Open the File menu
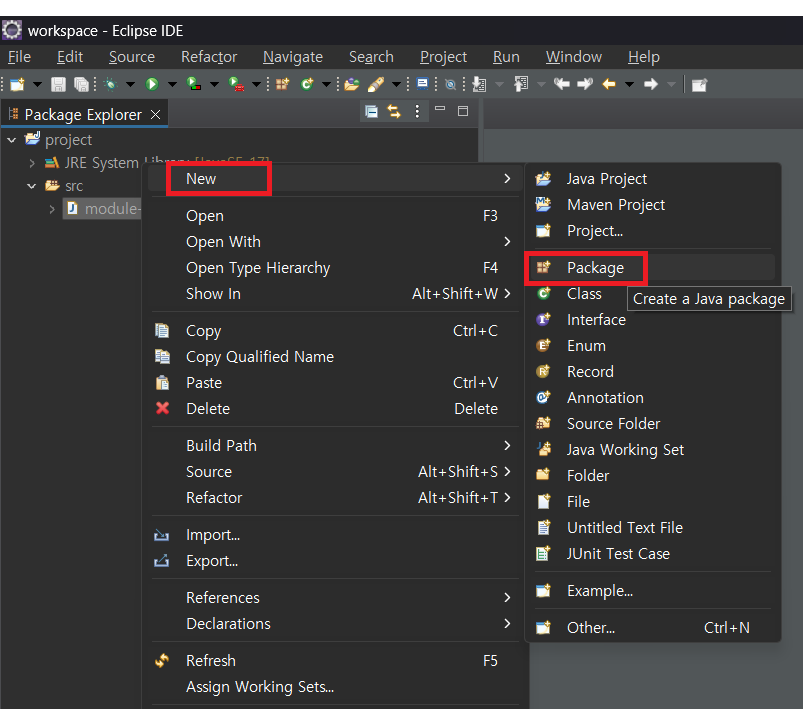The image size is (803, 709). point(19,57)
